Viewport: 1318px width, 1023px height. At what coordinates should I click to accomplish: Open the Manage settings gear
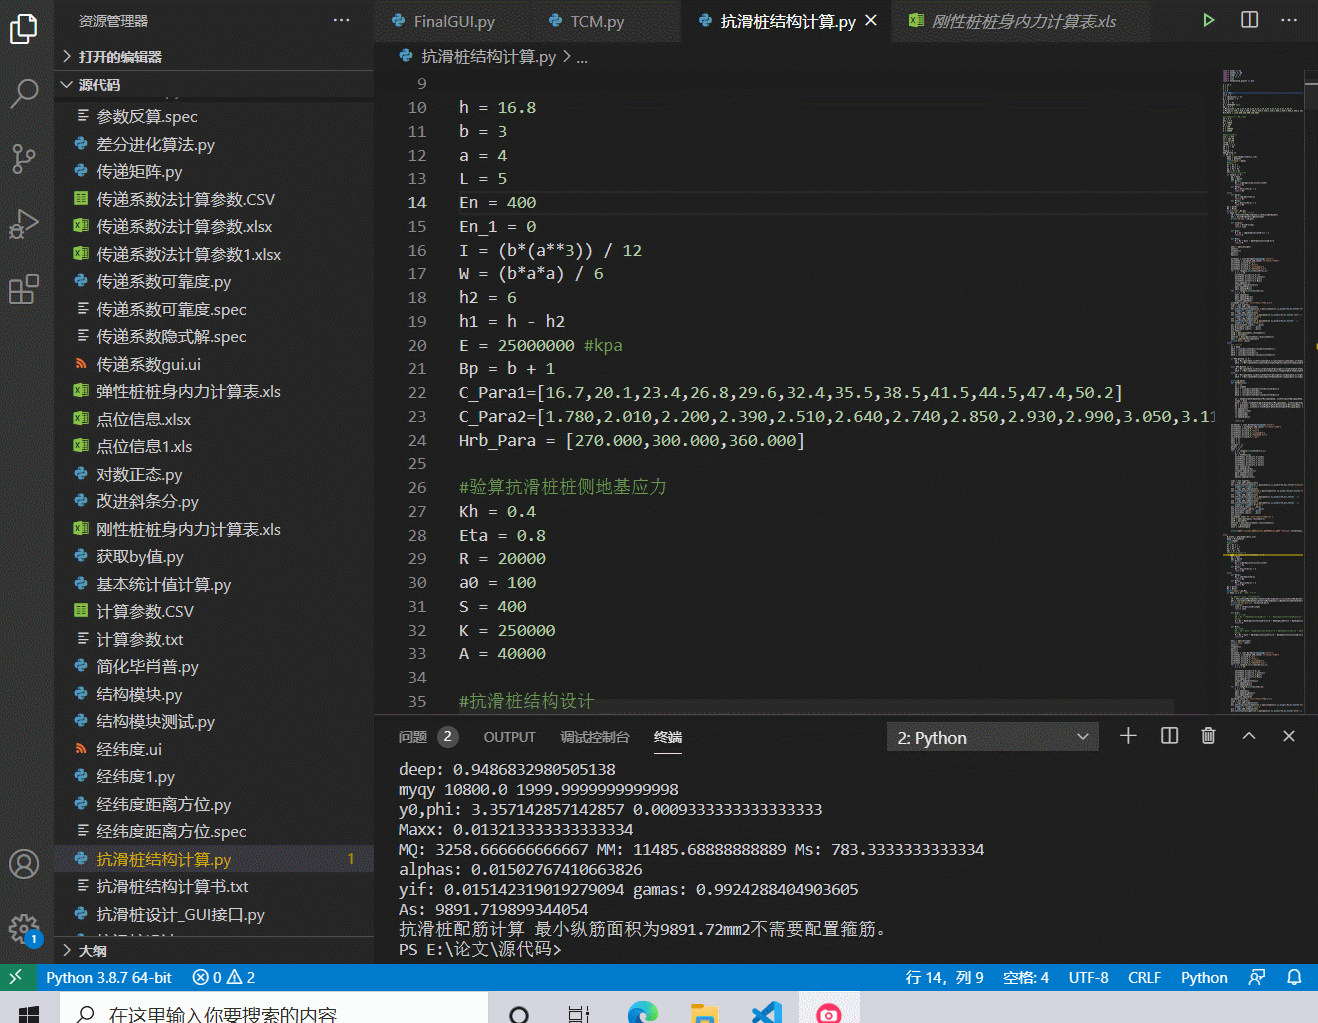coord(24,930)
